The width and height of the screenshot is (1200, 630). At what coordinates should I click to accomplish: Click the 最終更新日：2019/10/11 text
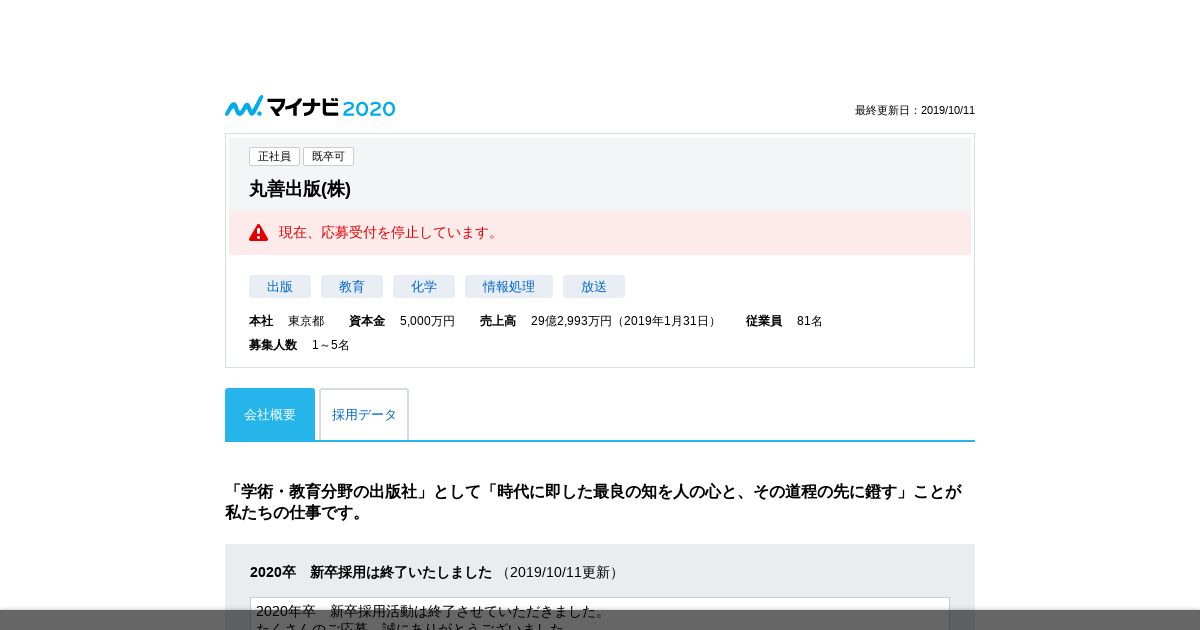(915, 110)
